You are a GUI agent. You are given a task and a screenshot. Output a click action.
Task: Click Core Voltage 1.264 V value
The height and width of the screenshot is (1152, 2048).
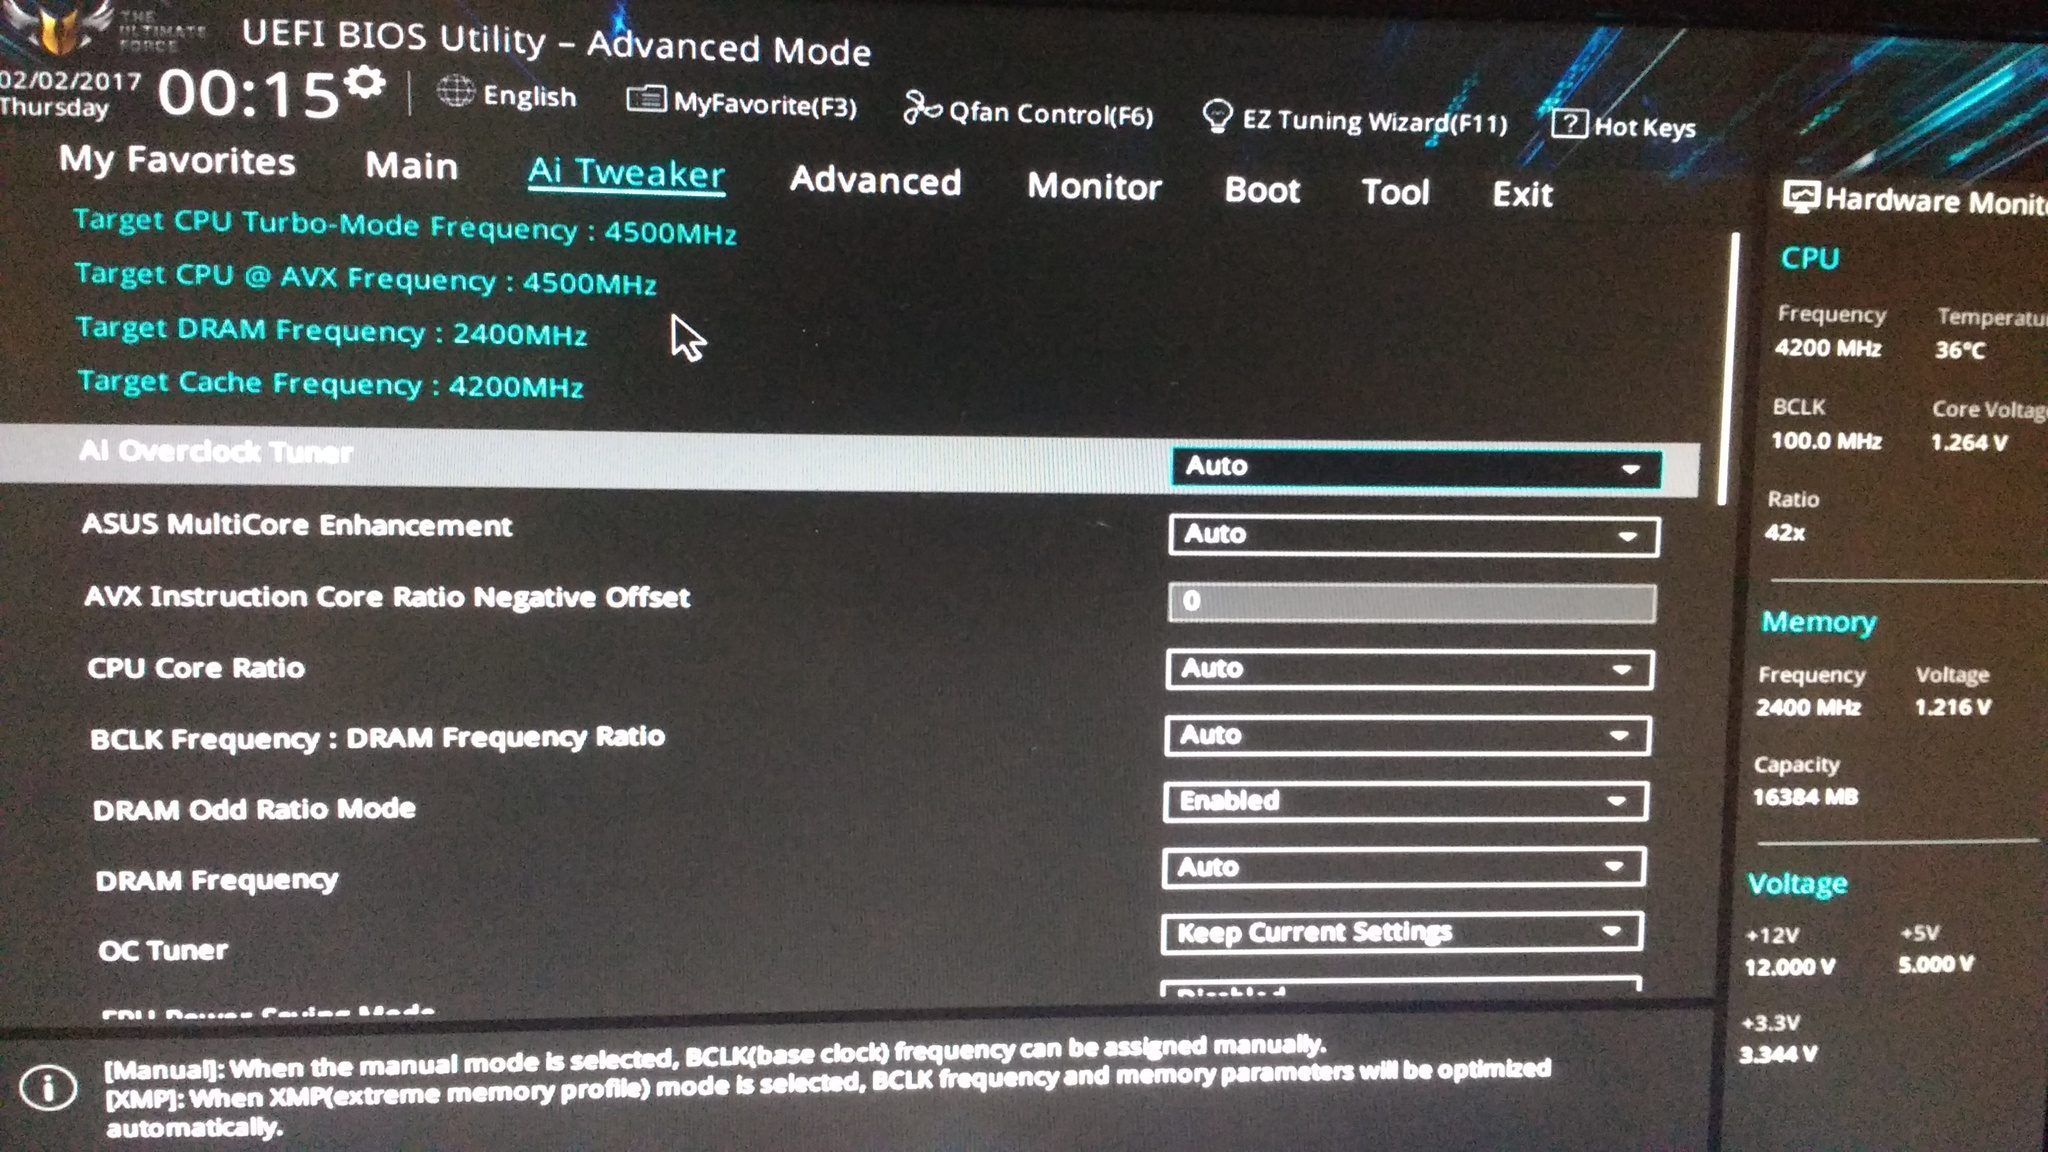(x=1967, y=442)
